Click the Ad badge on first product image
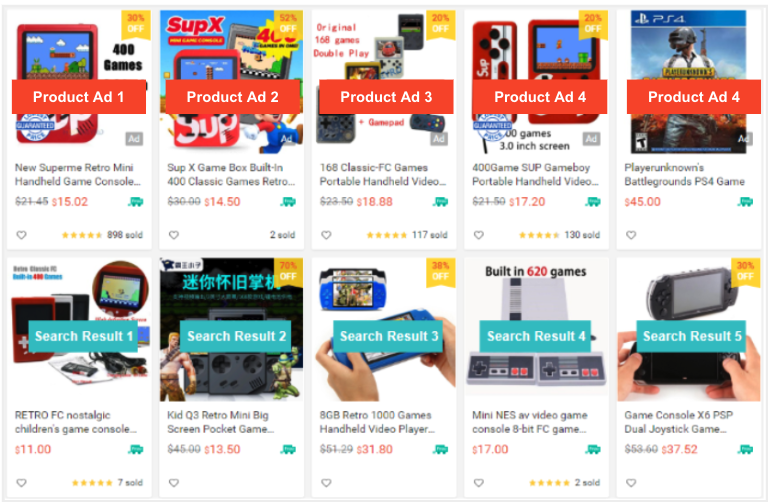 point(134,139)
